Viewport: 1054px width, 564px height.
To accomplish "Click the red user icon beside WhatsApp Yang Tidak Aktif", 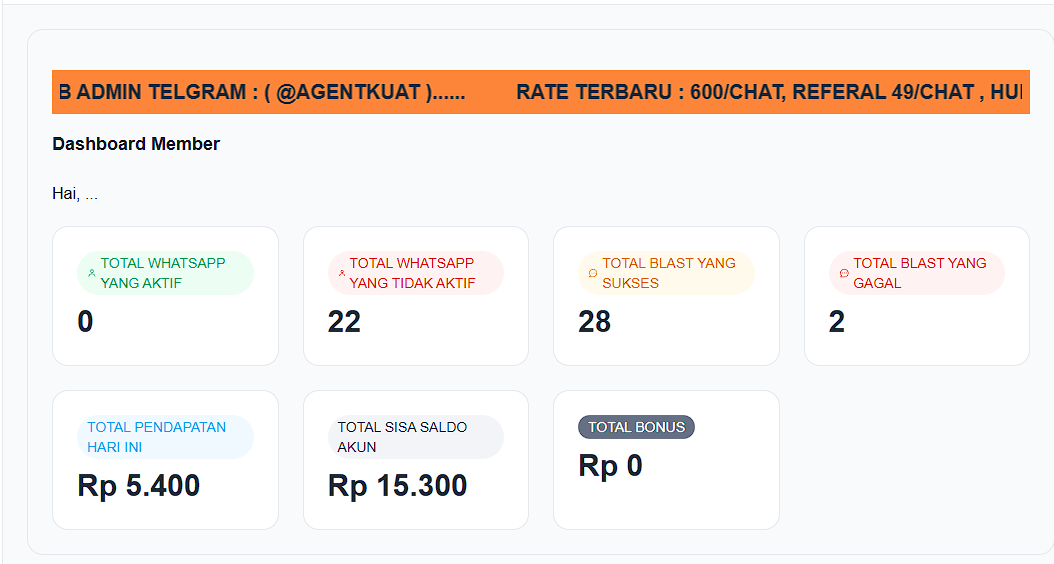I will click(342, 273).
